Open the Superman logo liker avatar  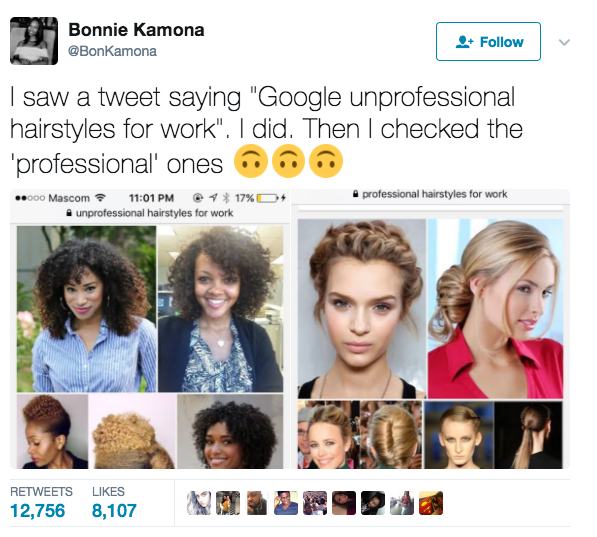431,503
